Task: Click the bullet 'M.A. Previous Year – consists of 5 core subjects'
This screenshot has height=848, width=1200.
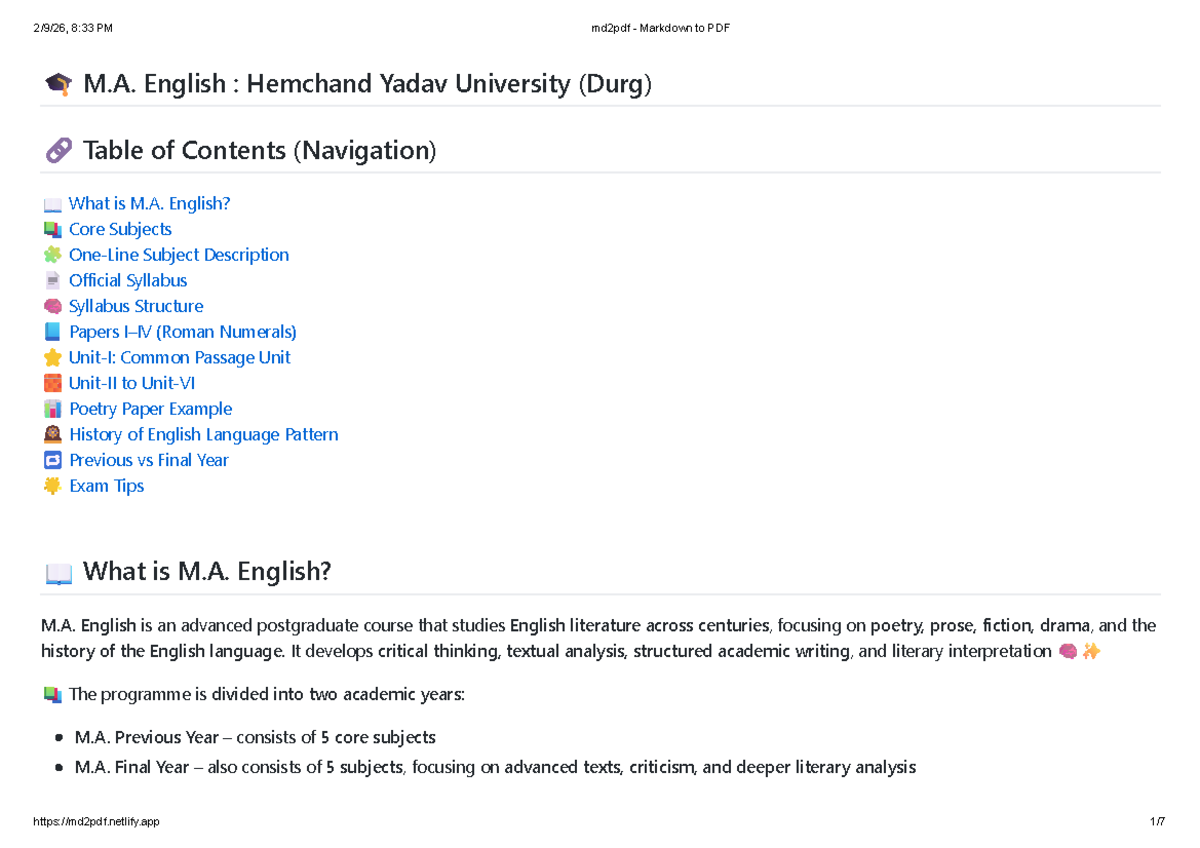Action: [x=255, y=738]
